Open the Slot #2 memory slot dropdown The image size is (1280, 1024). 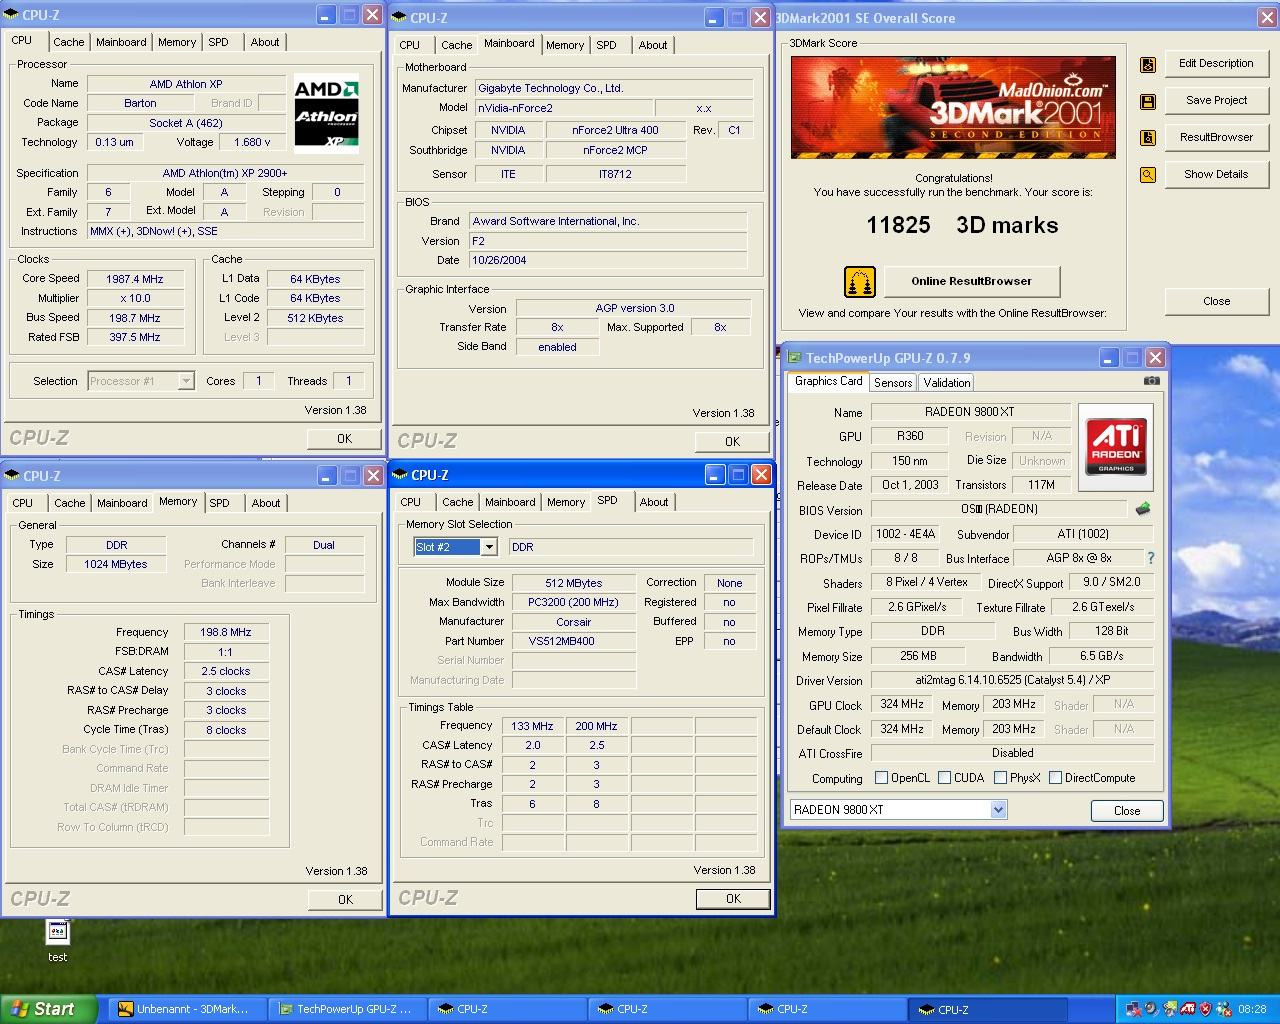tap(488, 547)
